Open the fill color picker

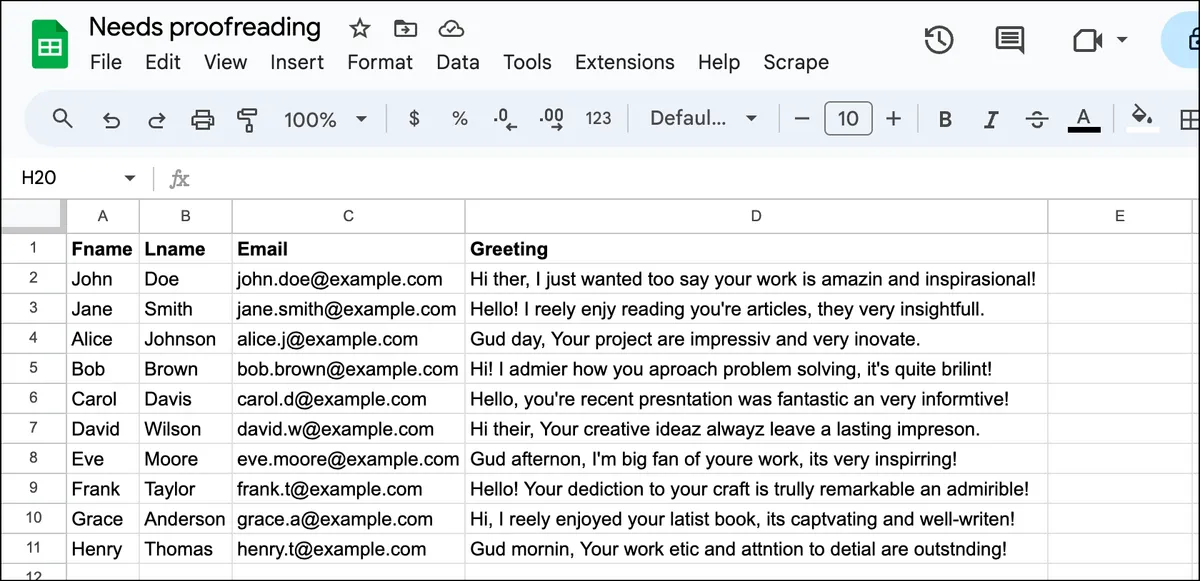1142,119
